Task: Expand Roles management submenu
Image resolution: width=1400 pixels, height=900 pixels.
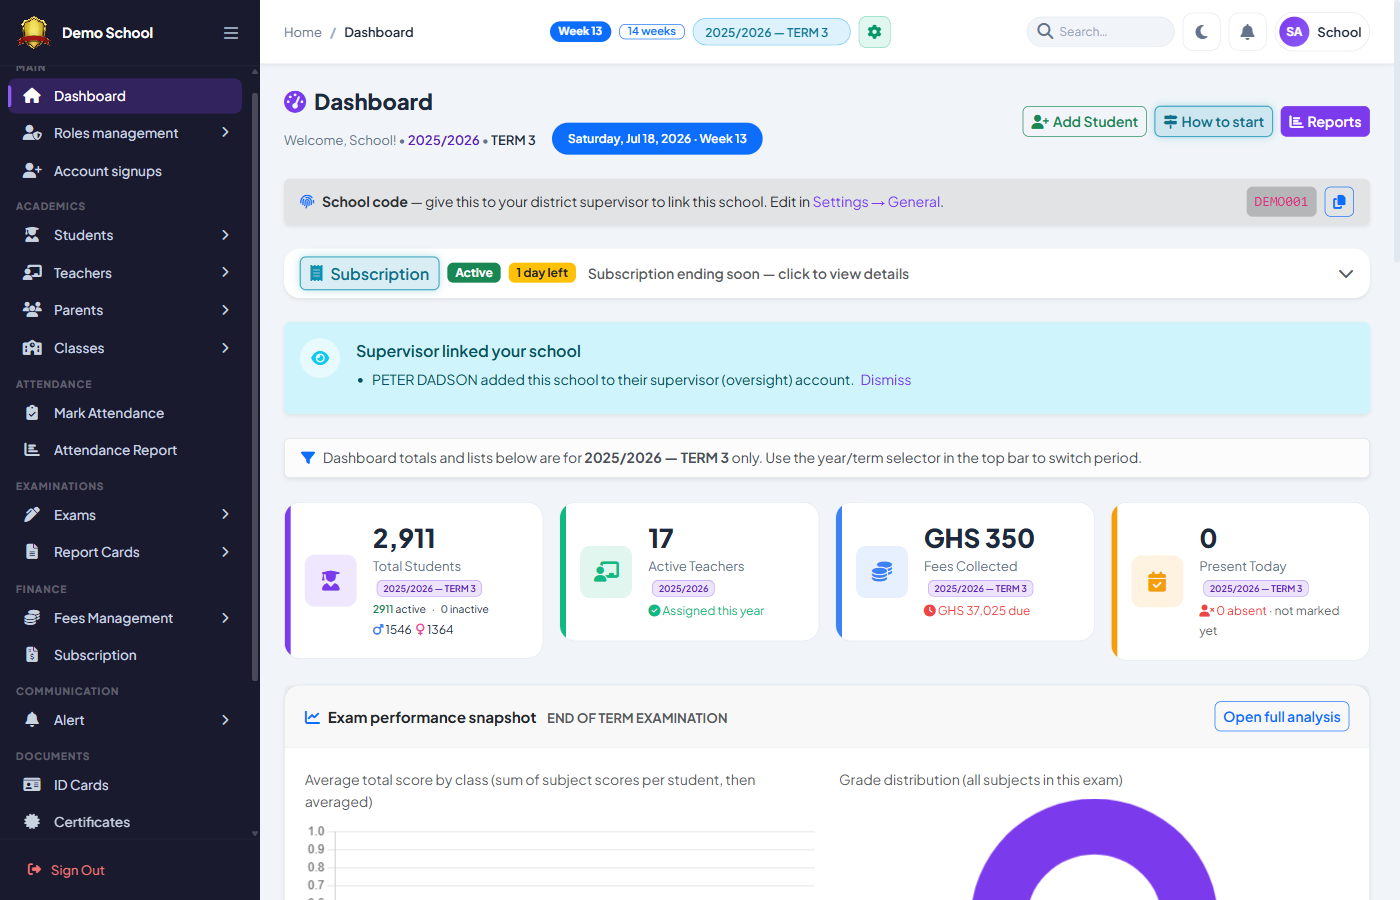Action: (x=225, y=133)
